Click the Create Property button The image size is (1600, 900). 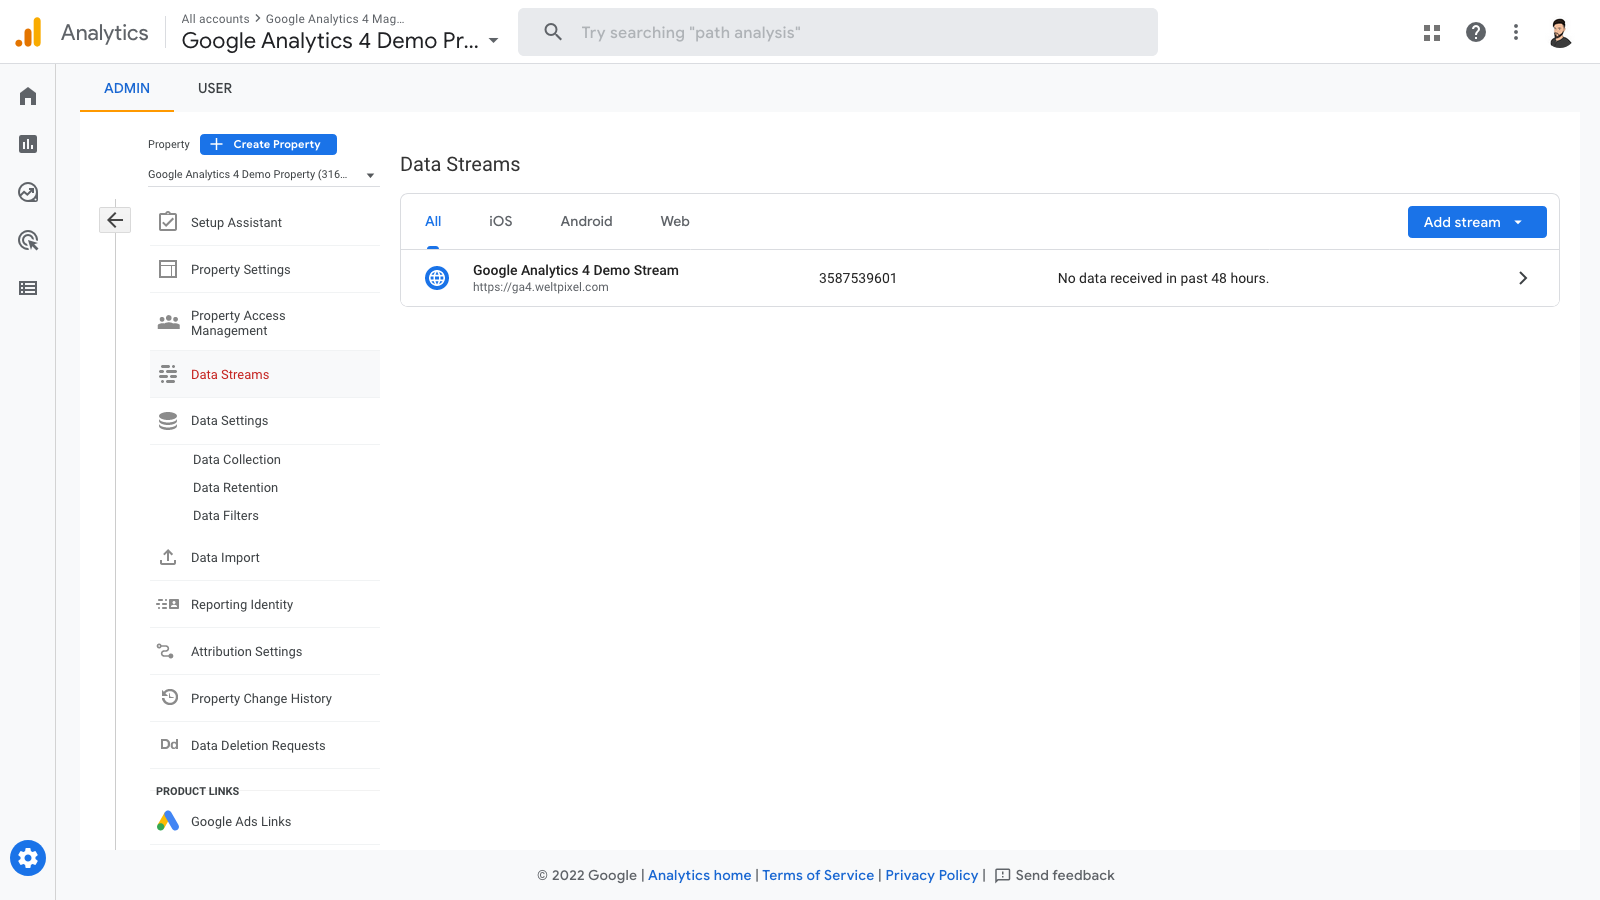pos(268,144)
